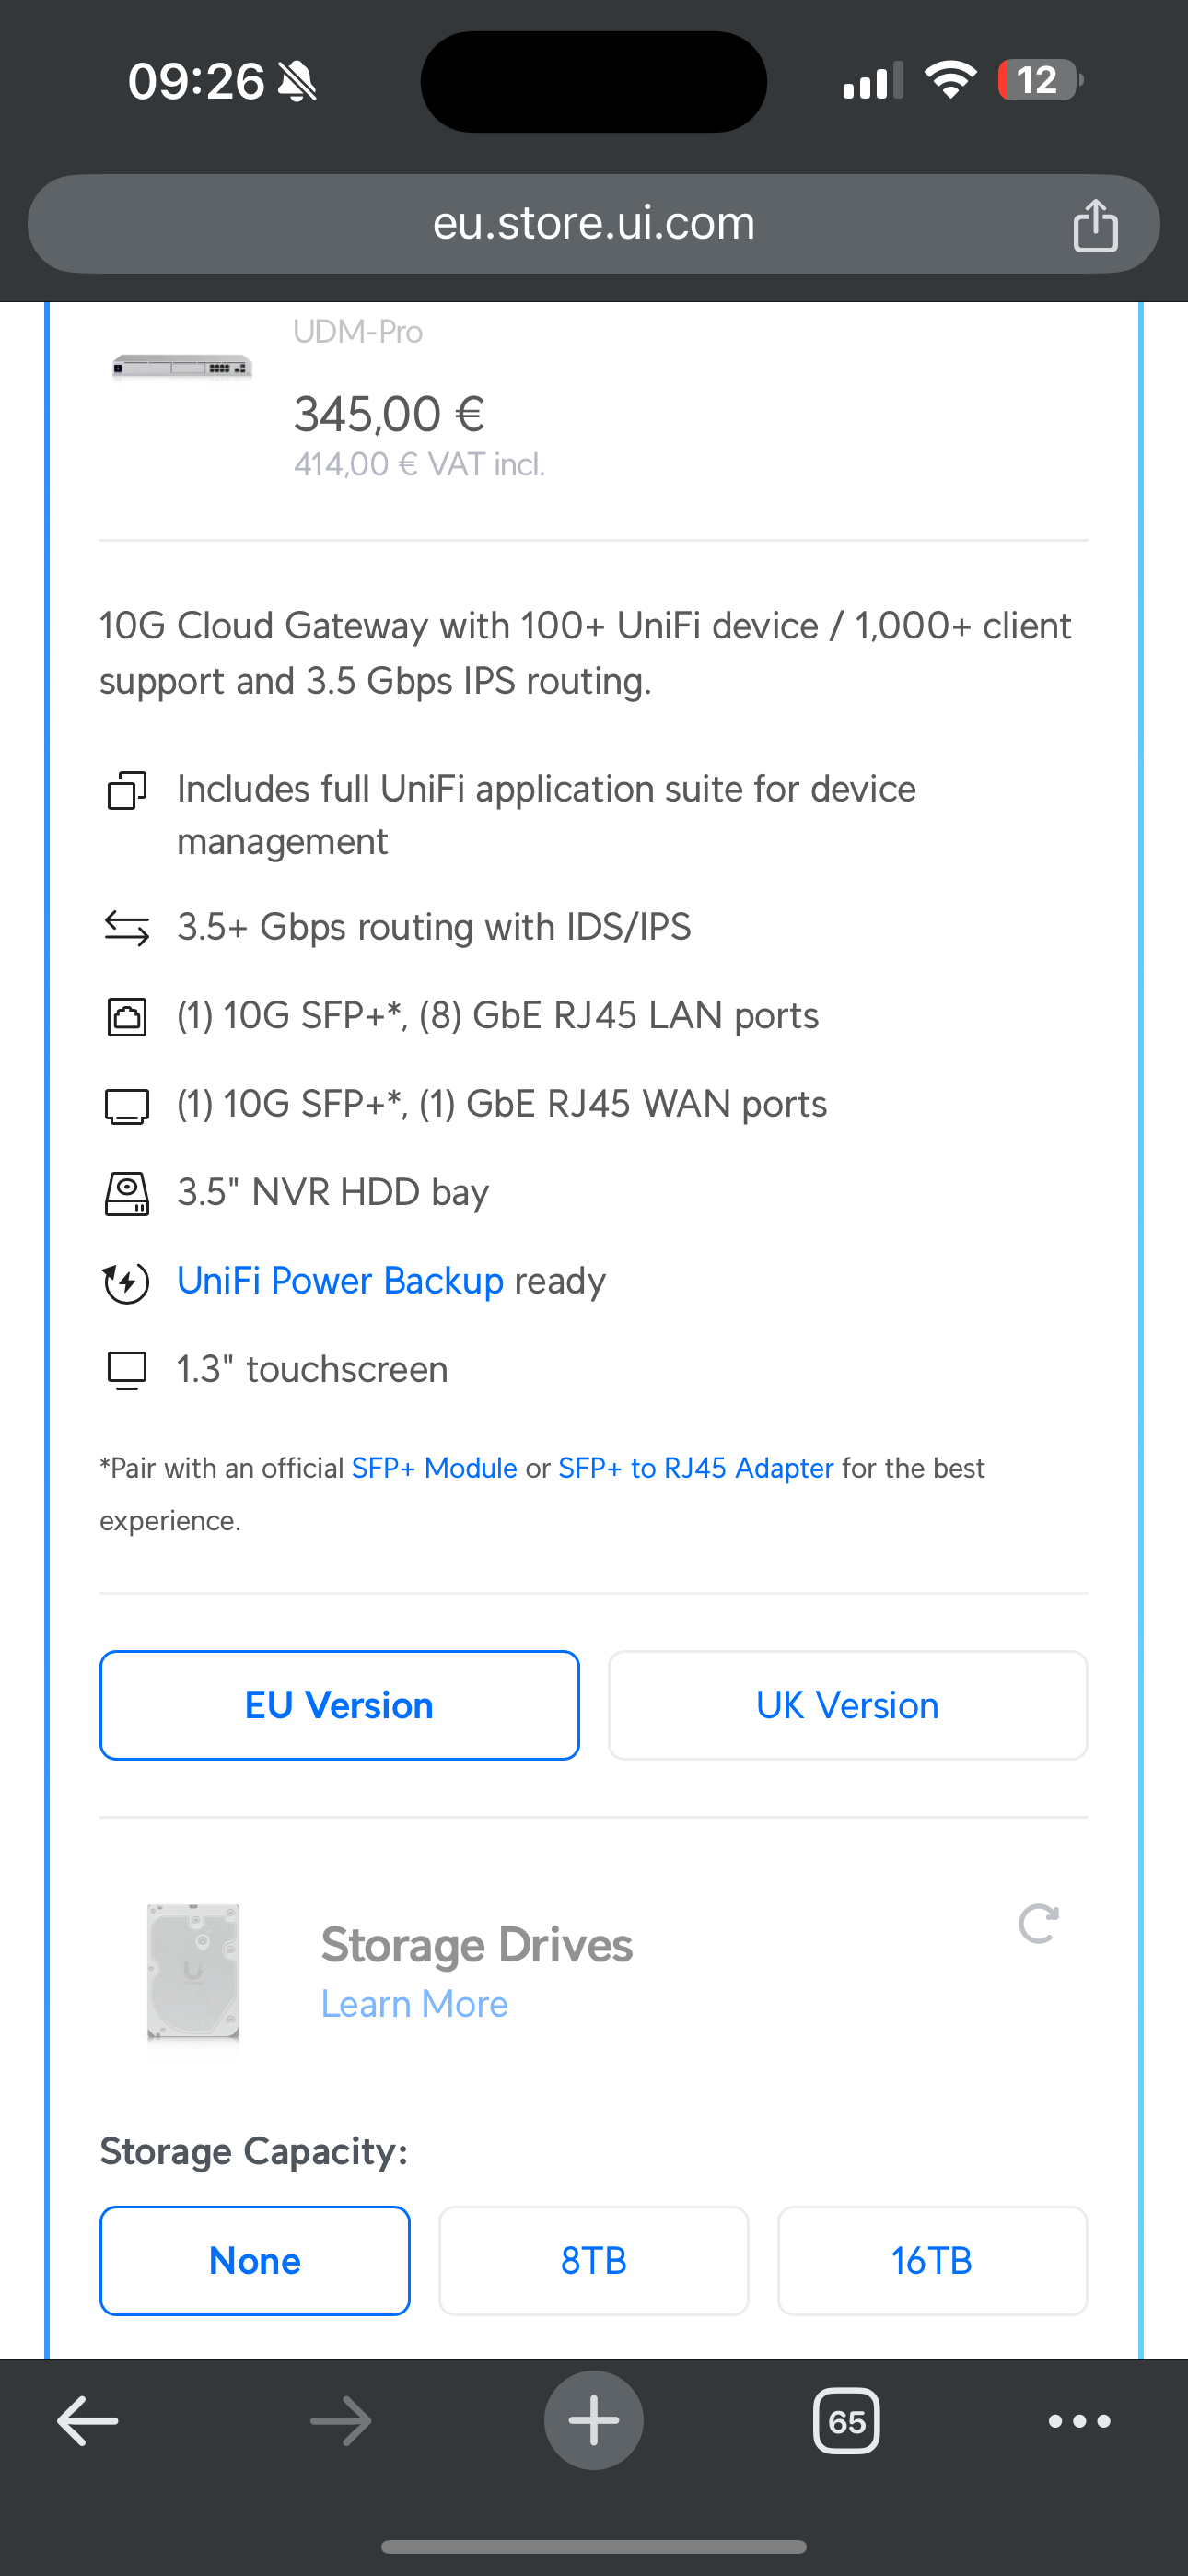Tap Learn More under Storage Drives
The image size is (1188, 2576).
pyautogui.click(x=414, y=2004)
